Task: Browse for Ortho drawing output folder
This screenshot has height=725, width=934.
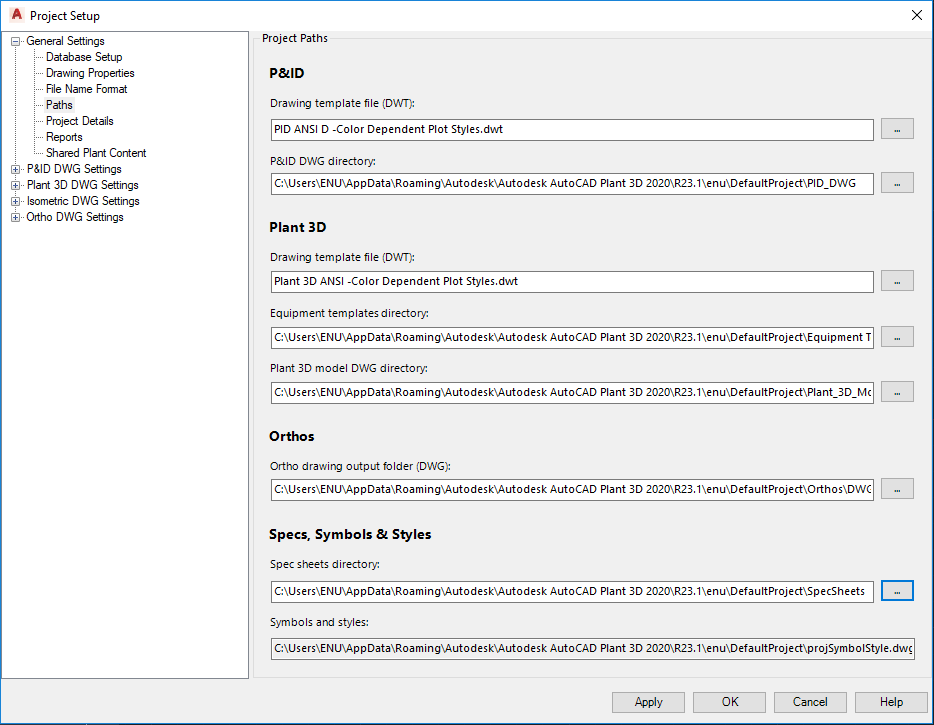Action: click(x=897, y=489)
